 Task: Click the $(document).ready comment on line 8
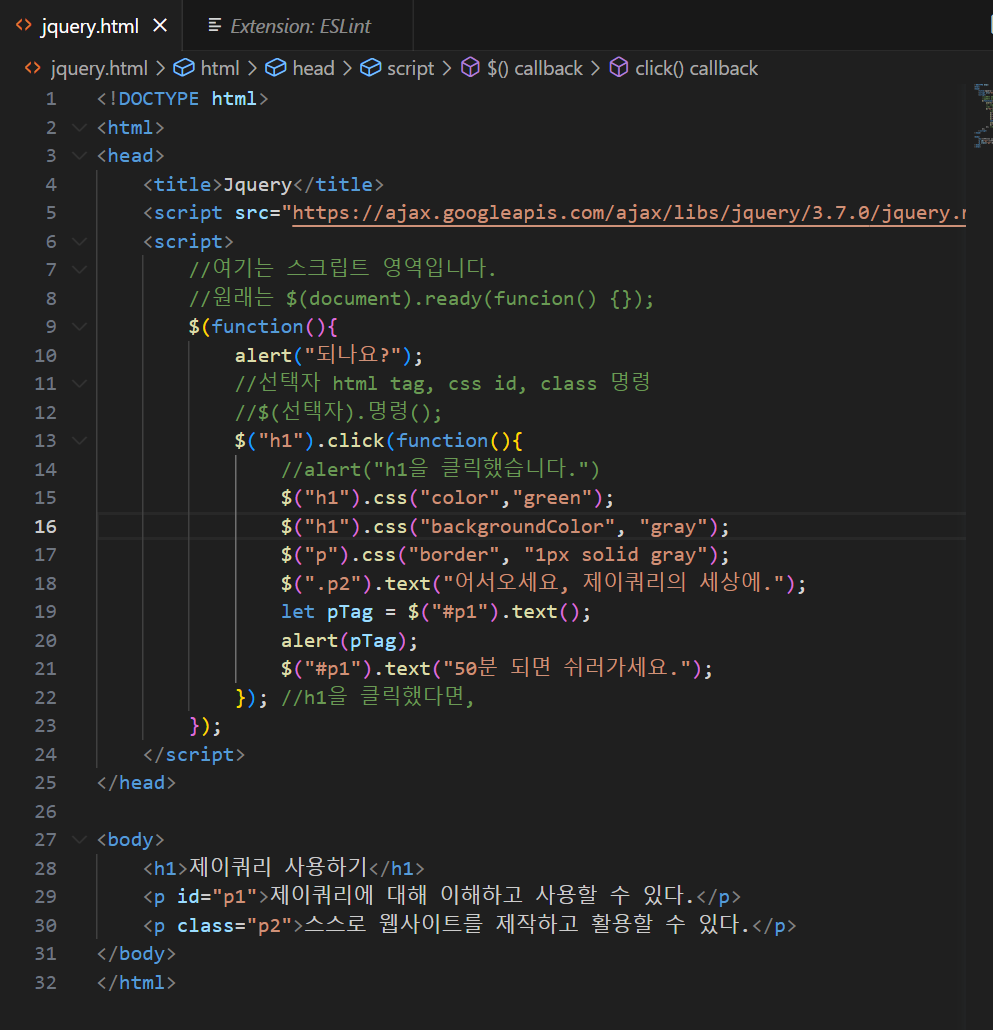[421, 299]
